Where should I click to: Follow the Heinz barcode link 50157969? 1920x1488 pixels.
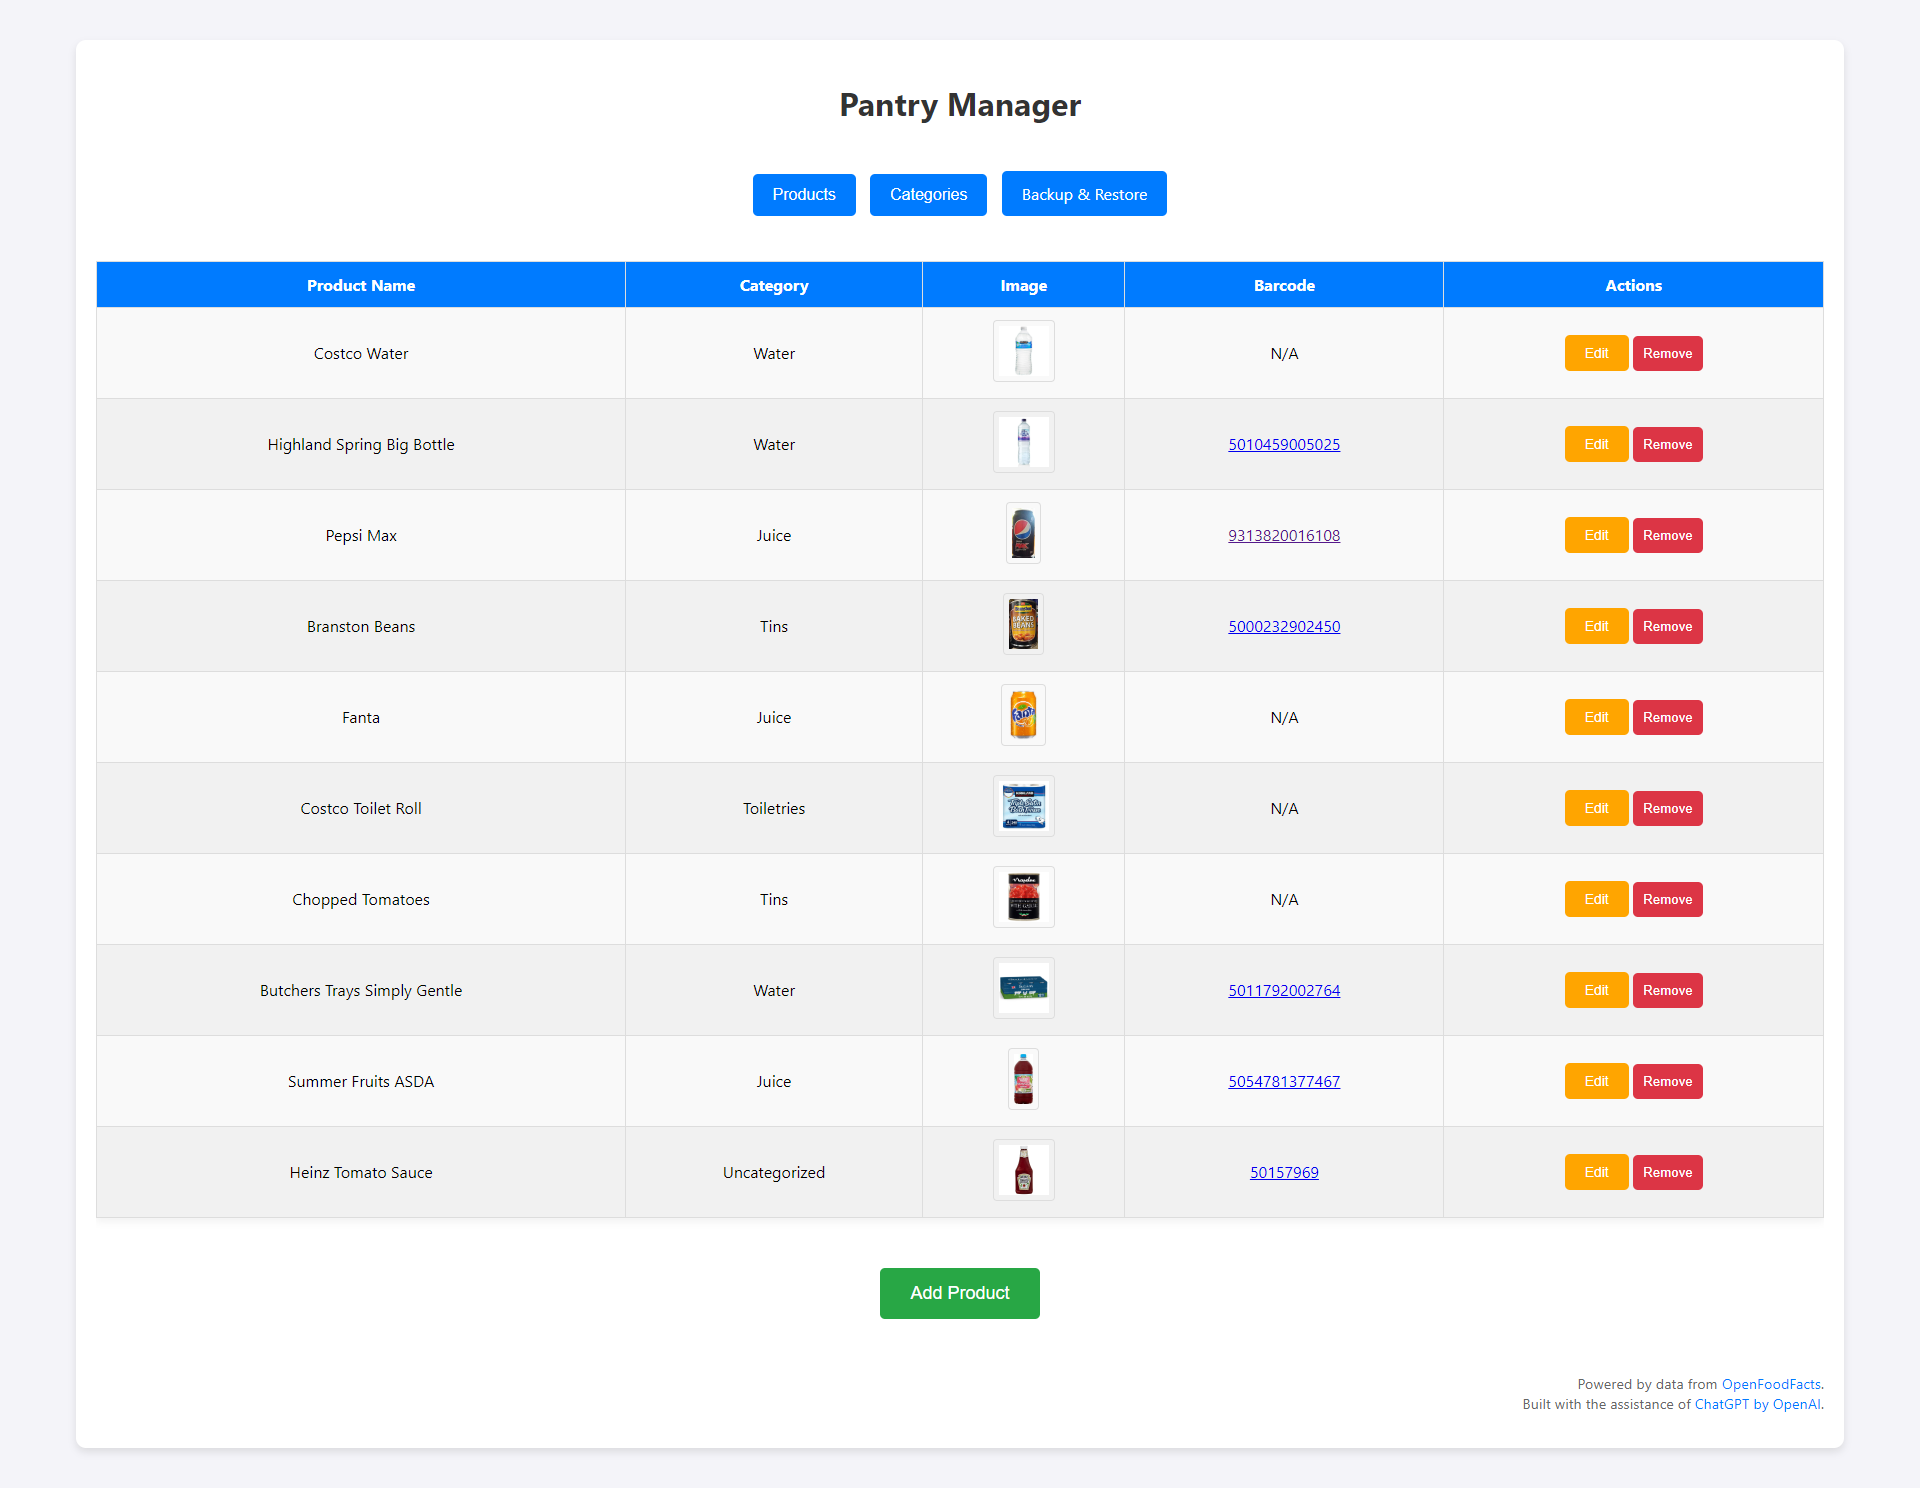(x=1284, y=1172)
